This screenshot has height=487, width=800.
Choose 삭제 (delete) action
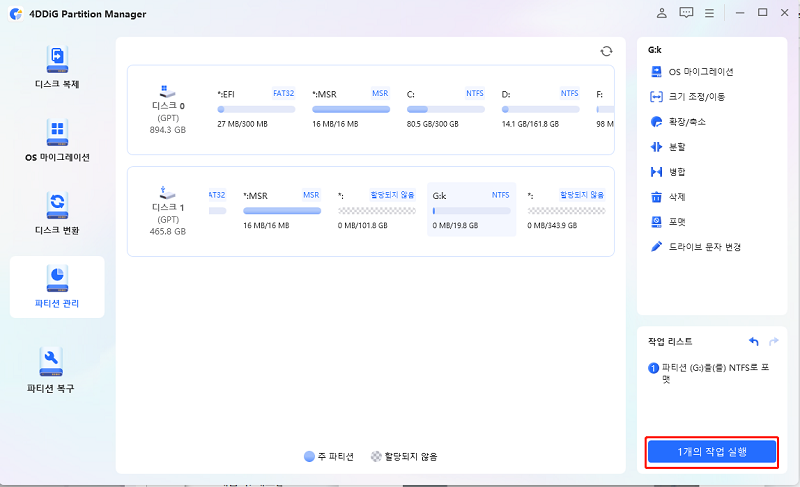point(668,197)
